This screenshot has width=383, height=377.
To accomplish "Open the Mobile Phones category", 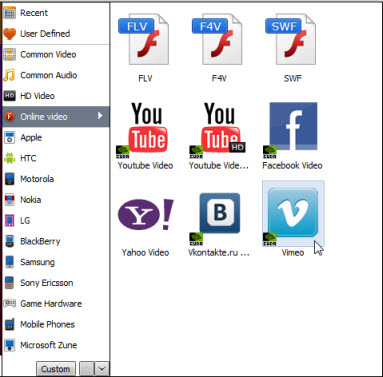I will 56,324.
